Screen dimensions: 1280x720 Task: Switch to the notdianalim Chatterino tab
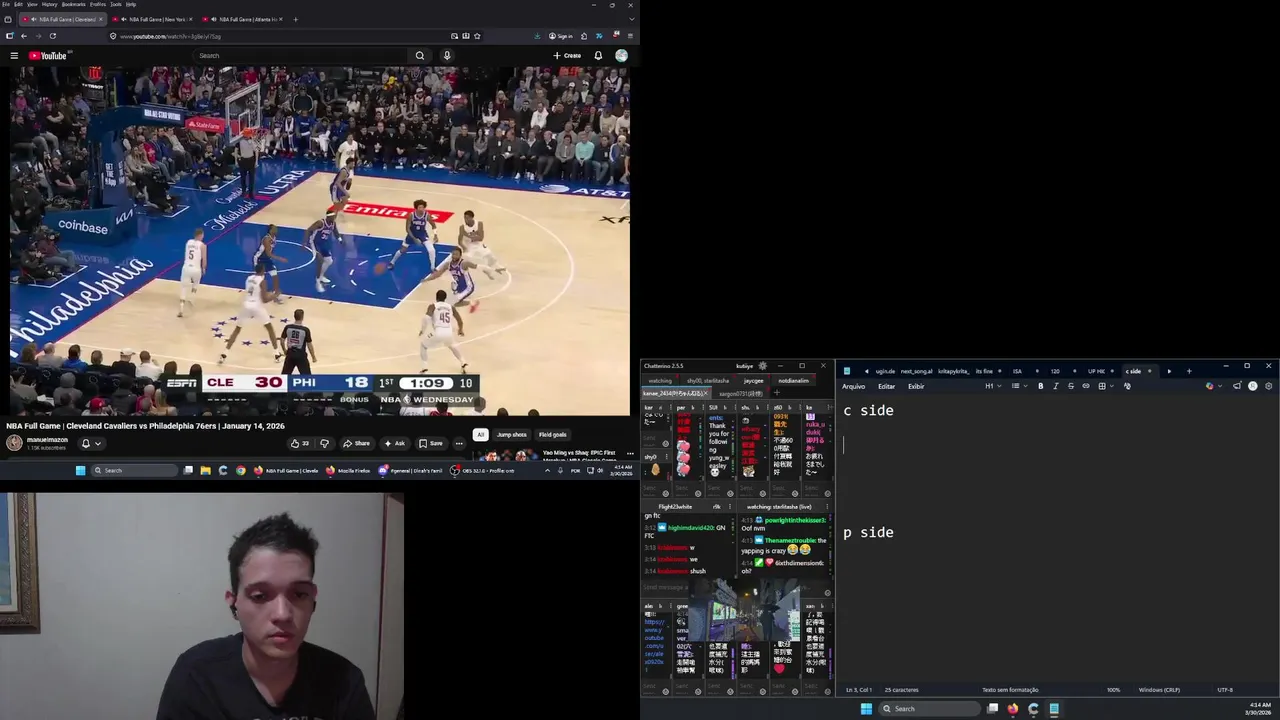(794, 381)
